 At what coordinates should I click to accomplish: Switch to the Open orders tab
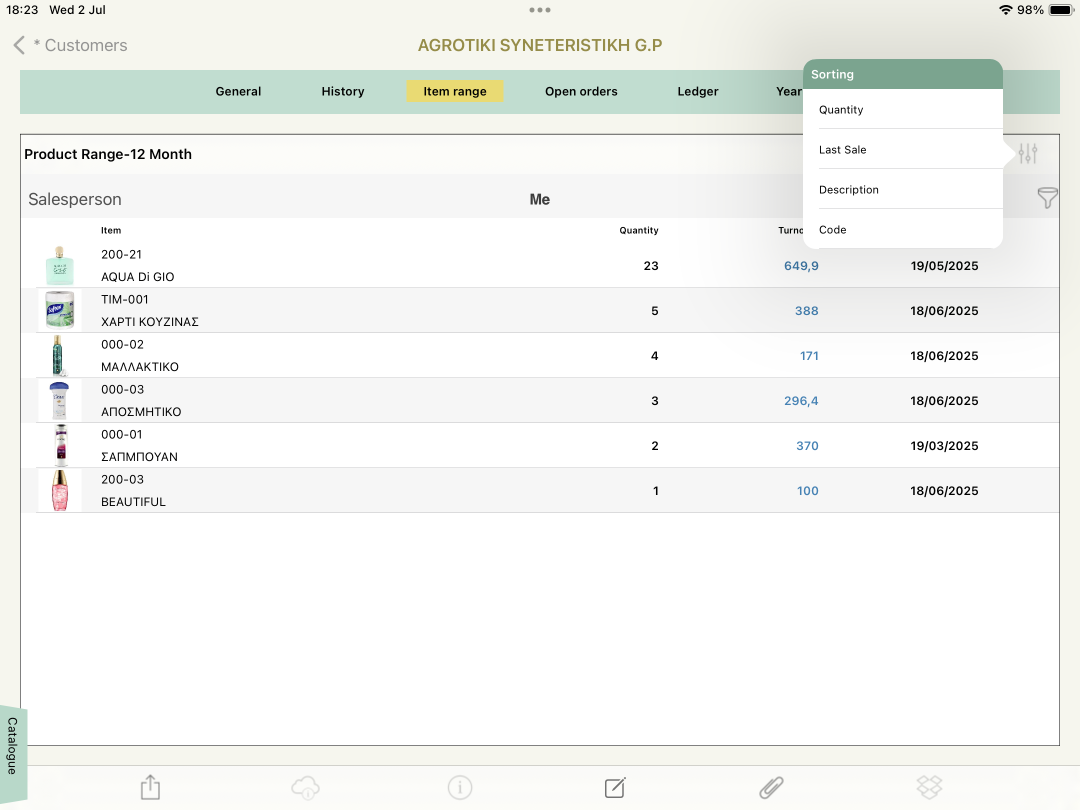click(581, 92)
